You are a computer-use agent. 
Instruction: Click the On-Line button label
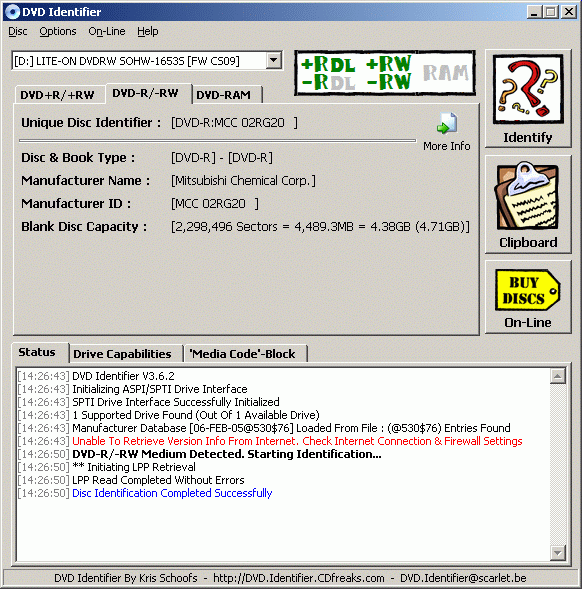coord(528,323)
